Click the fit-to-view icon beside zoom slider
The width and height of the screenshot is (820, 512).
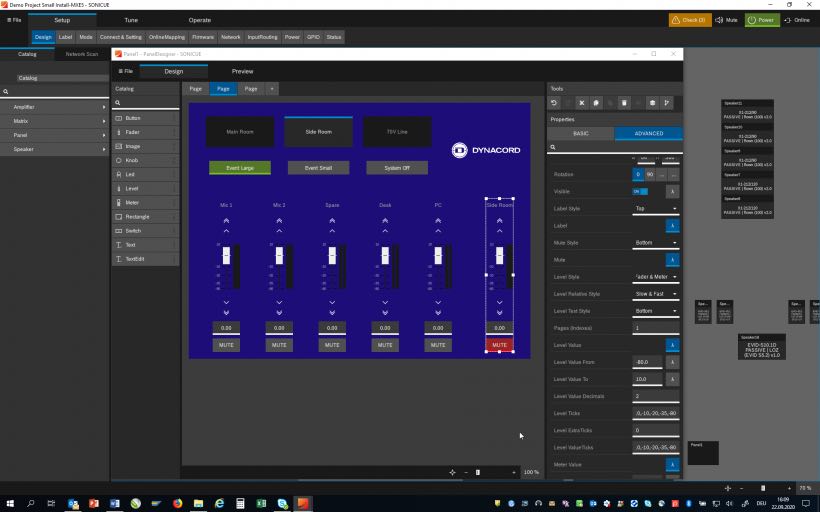tap(452, 472)
